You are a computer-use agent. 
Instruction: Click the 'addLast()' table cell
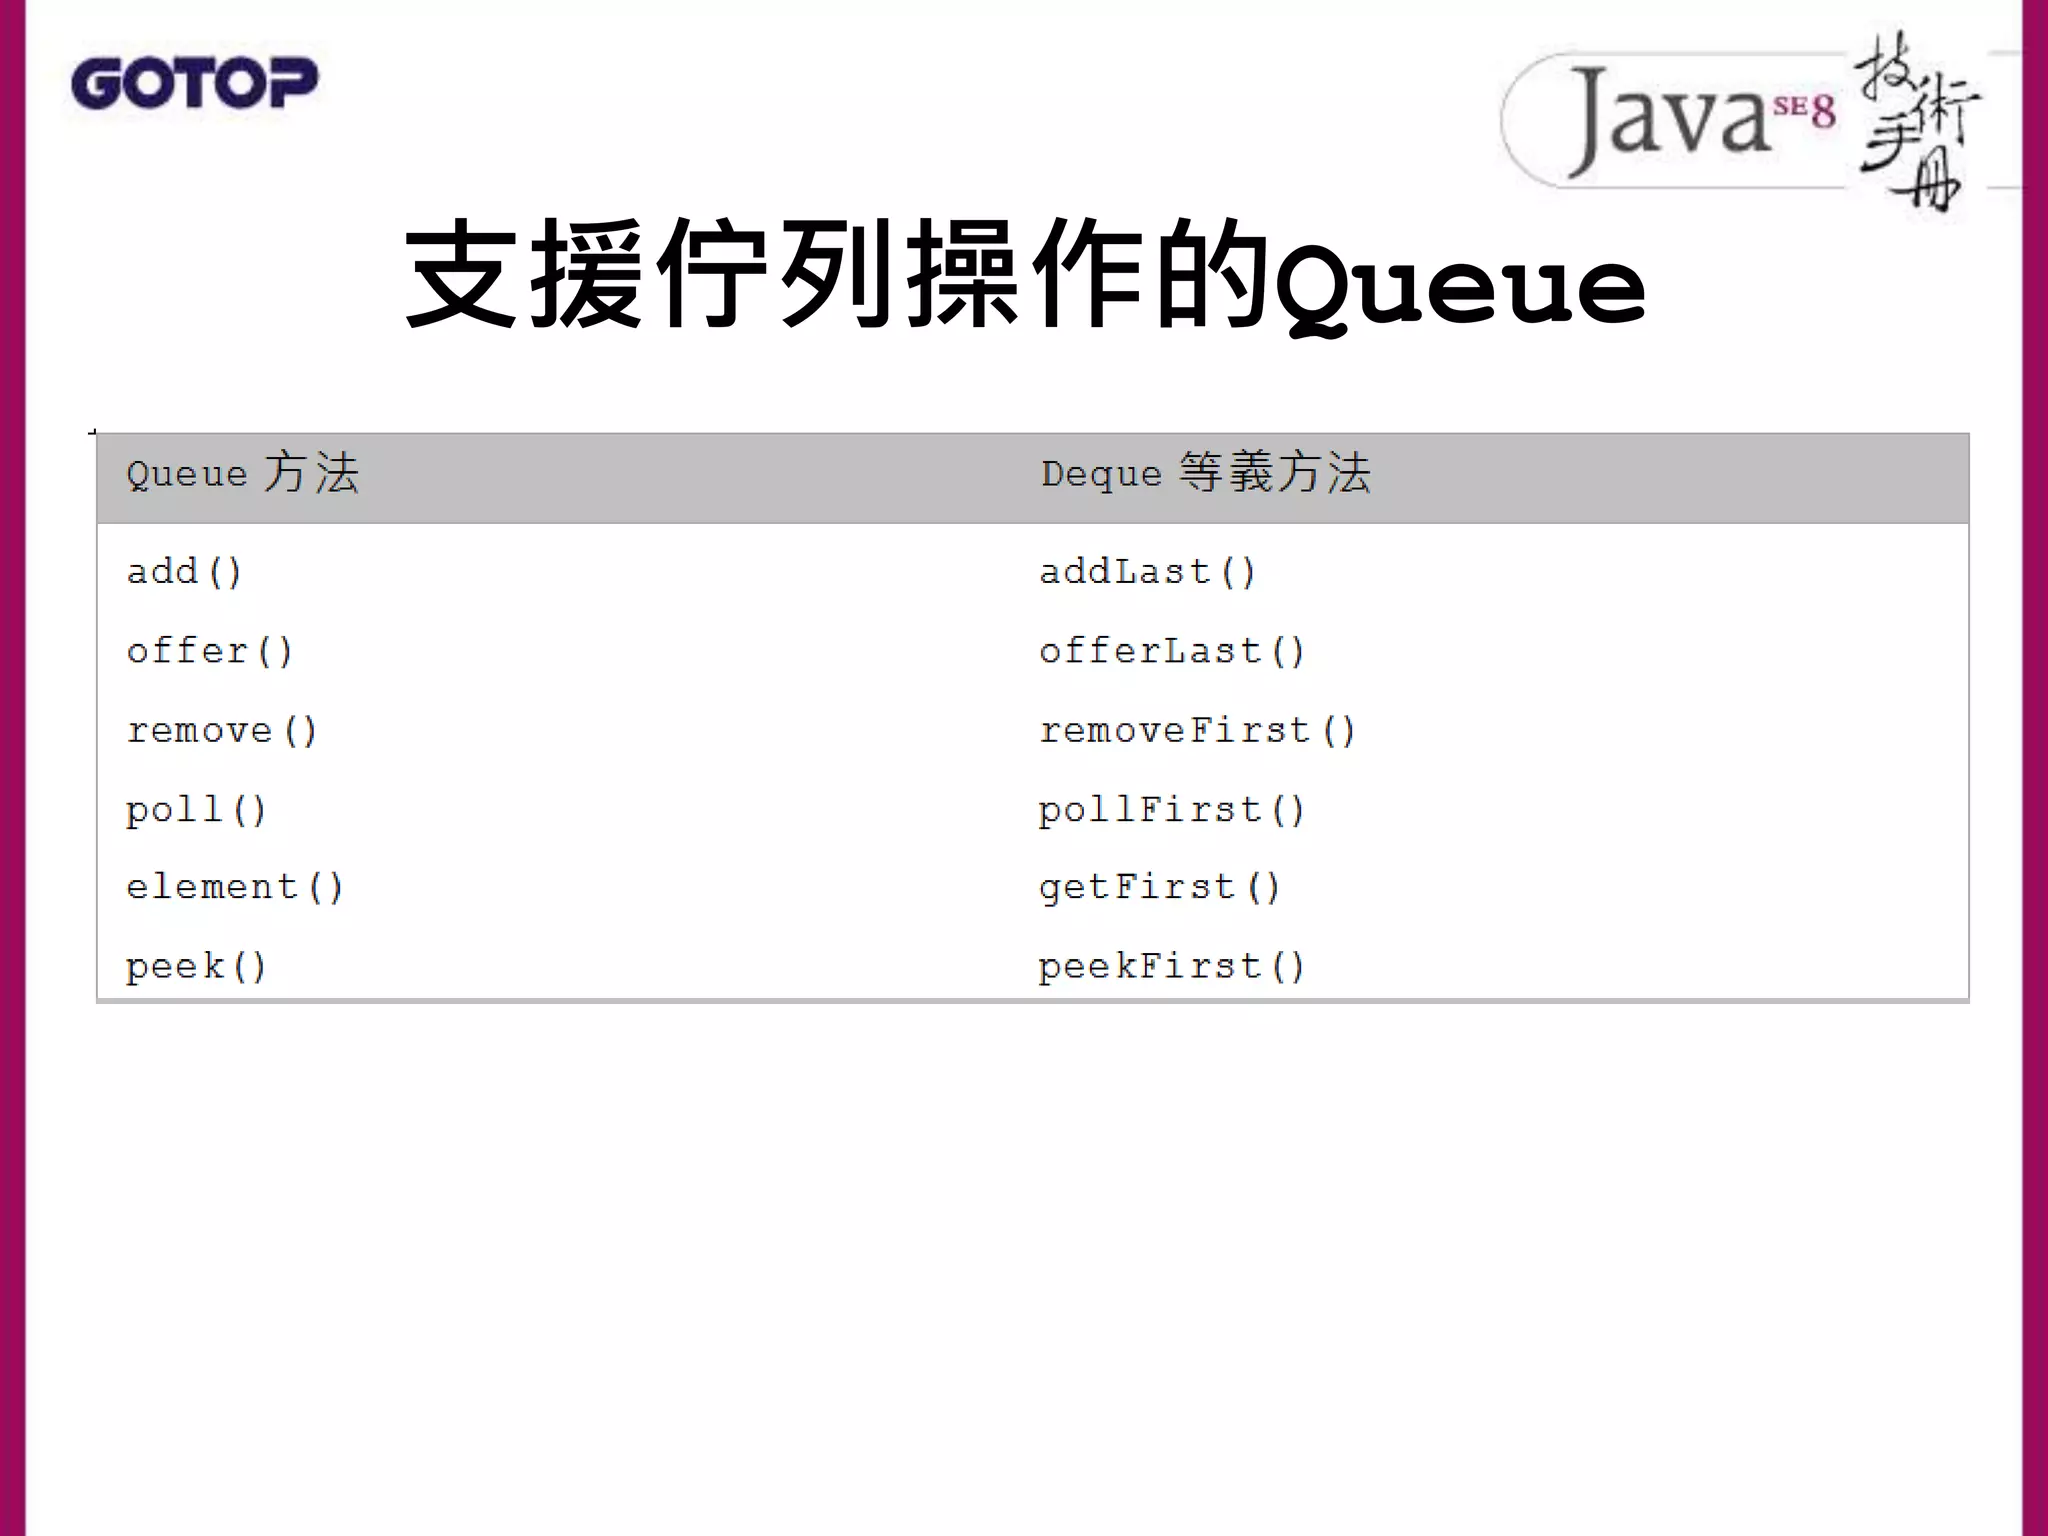[x=1147, y=571]
